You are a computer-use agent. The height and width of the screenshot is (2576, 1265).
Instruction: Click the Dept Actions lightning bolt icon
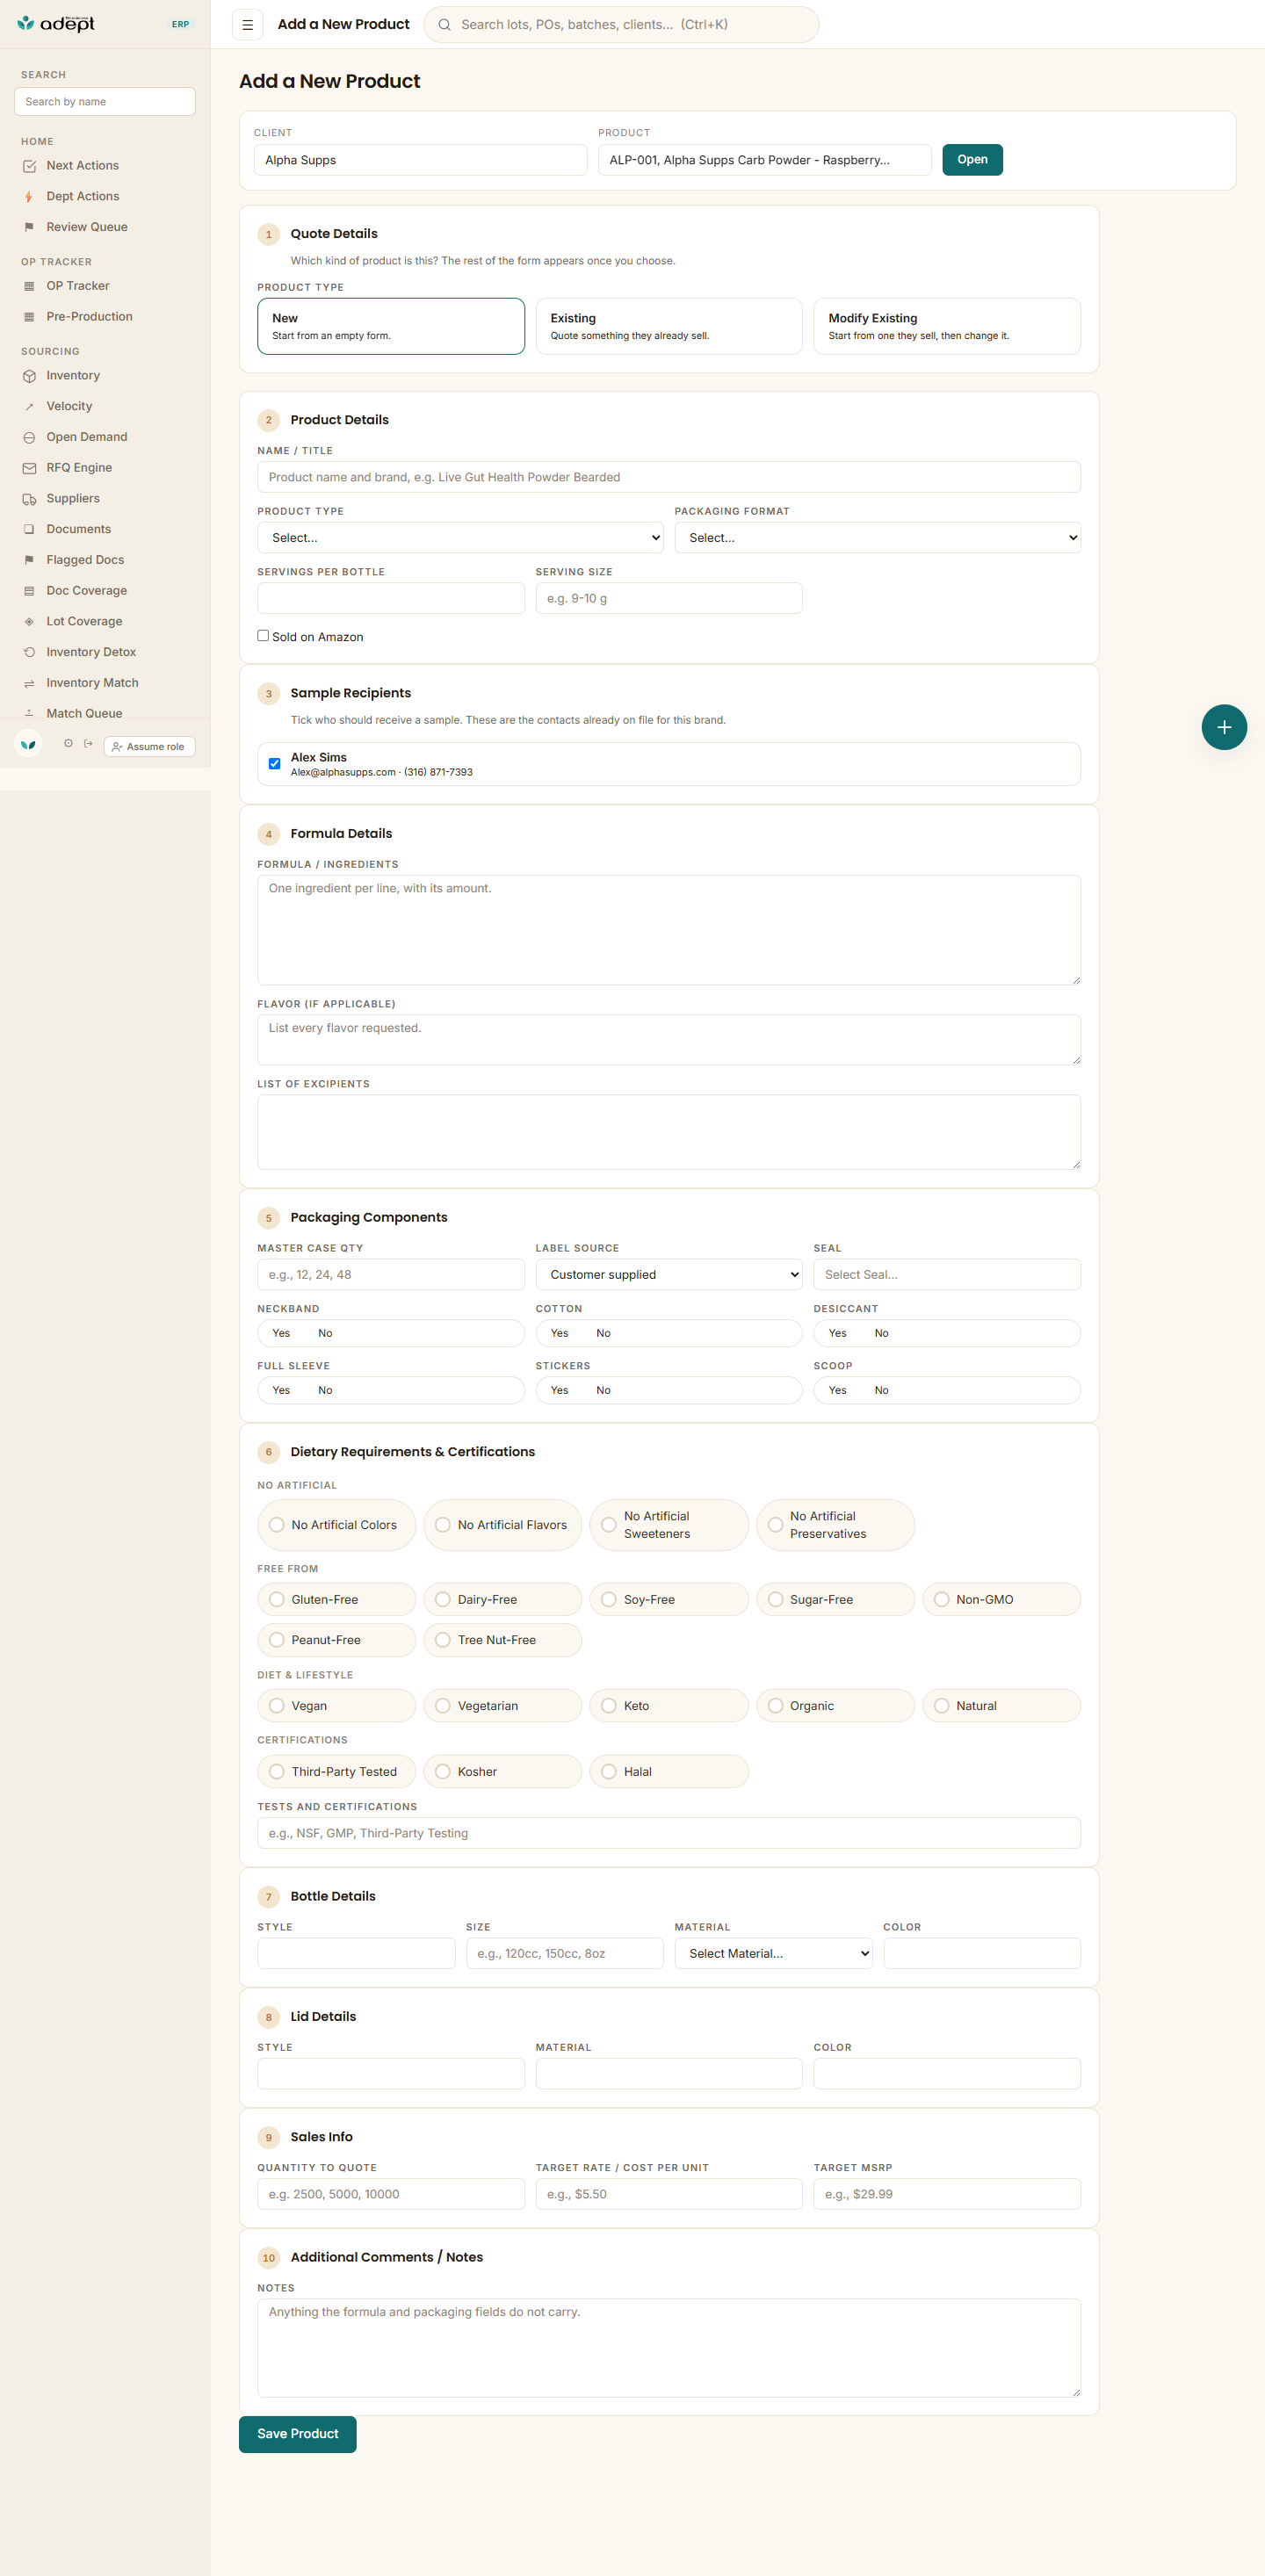(x=29, y=197)
